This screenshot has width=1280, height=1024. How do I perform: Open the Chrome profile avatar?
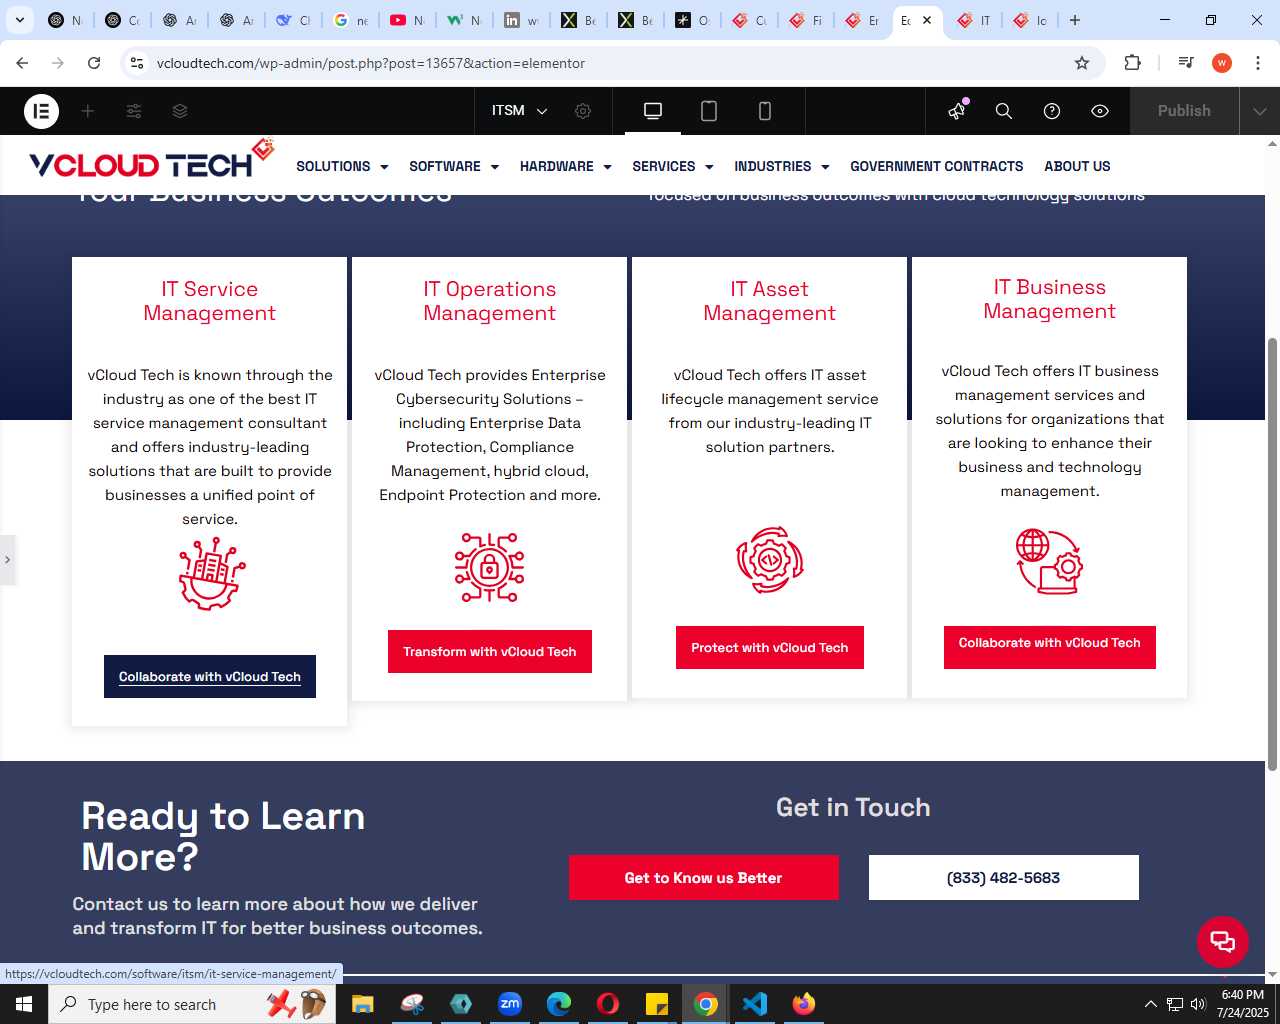click(x=1222, y=63)
